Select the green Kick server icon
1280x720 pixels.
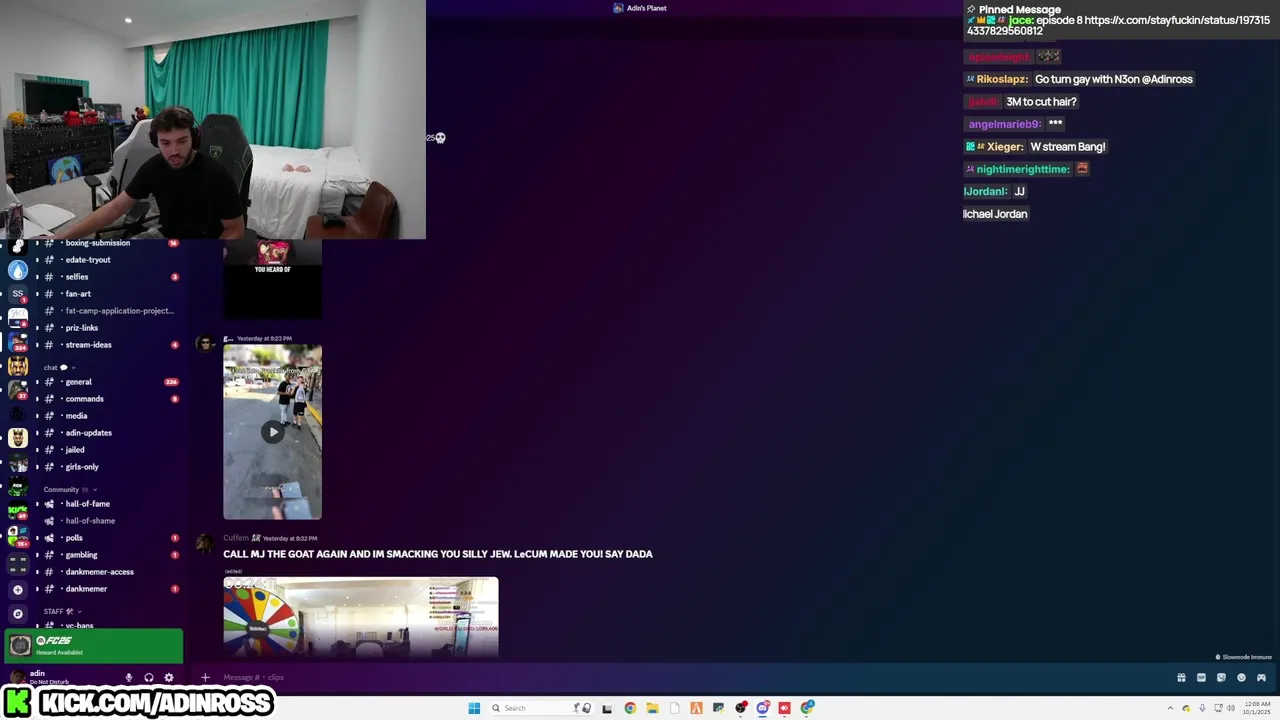click(18, 511)
